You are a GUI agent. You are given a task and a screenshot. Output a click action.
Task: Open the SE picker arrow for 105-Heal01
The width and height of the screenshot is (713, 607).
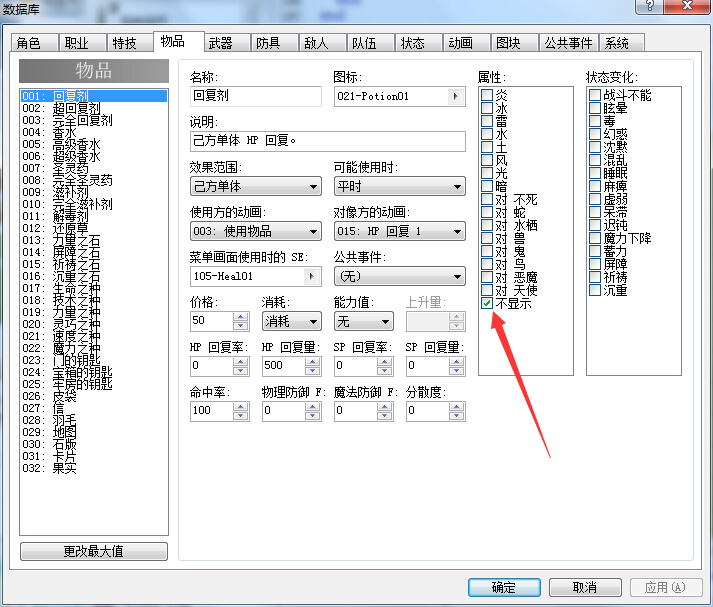click(x=311, y=276)
